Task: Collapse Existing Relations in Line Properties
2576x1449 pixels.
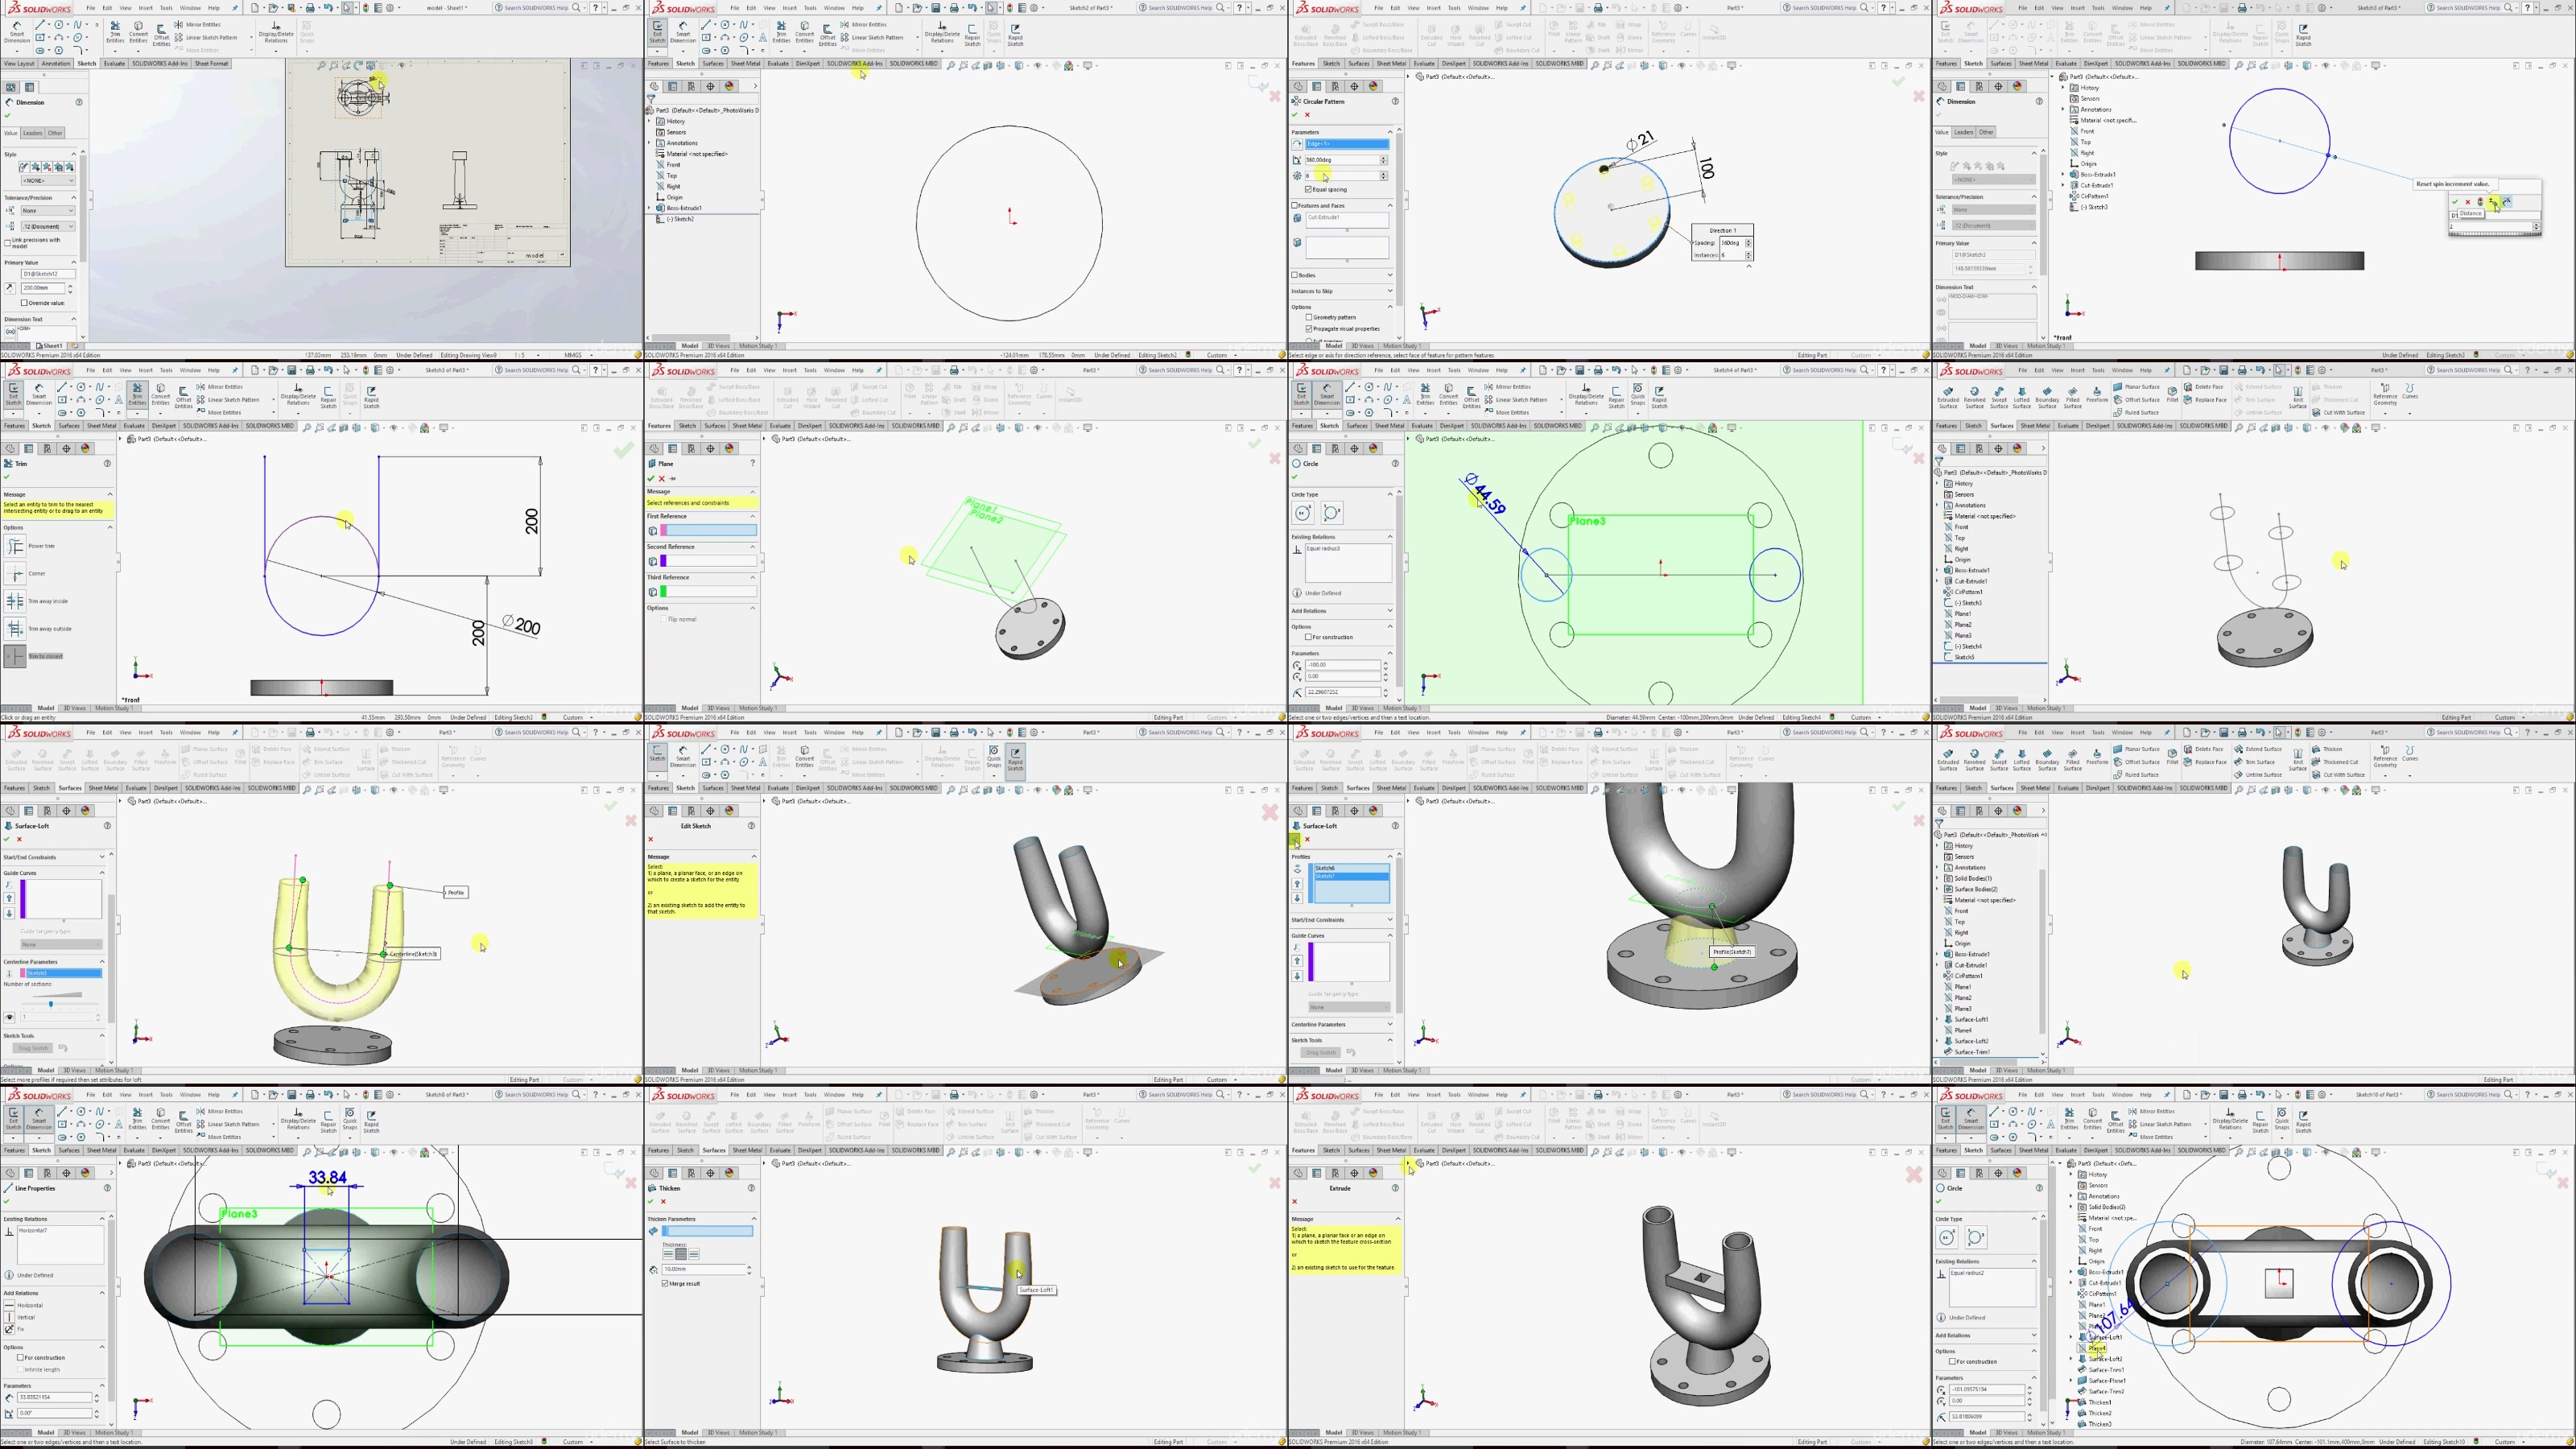Action: (102, 1219)
